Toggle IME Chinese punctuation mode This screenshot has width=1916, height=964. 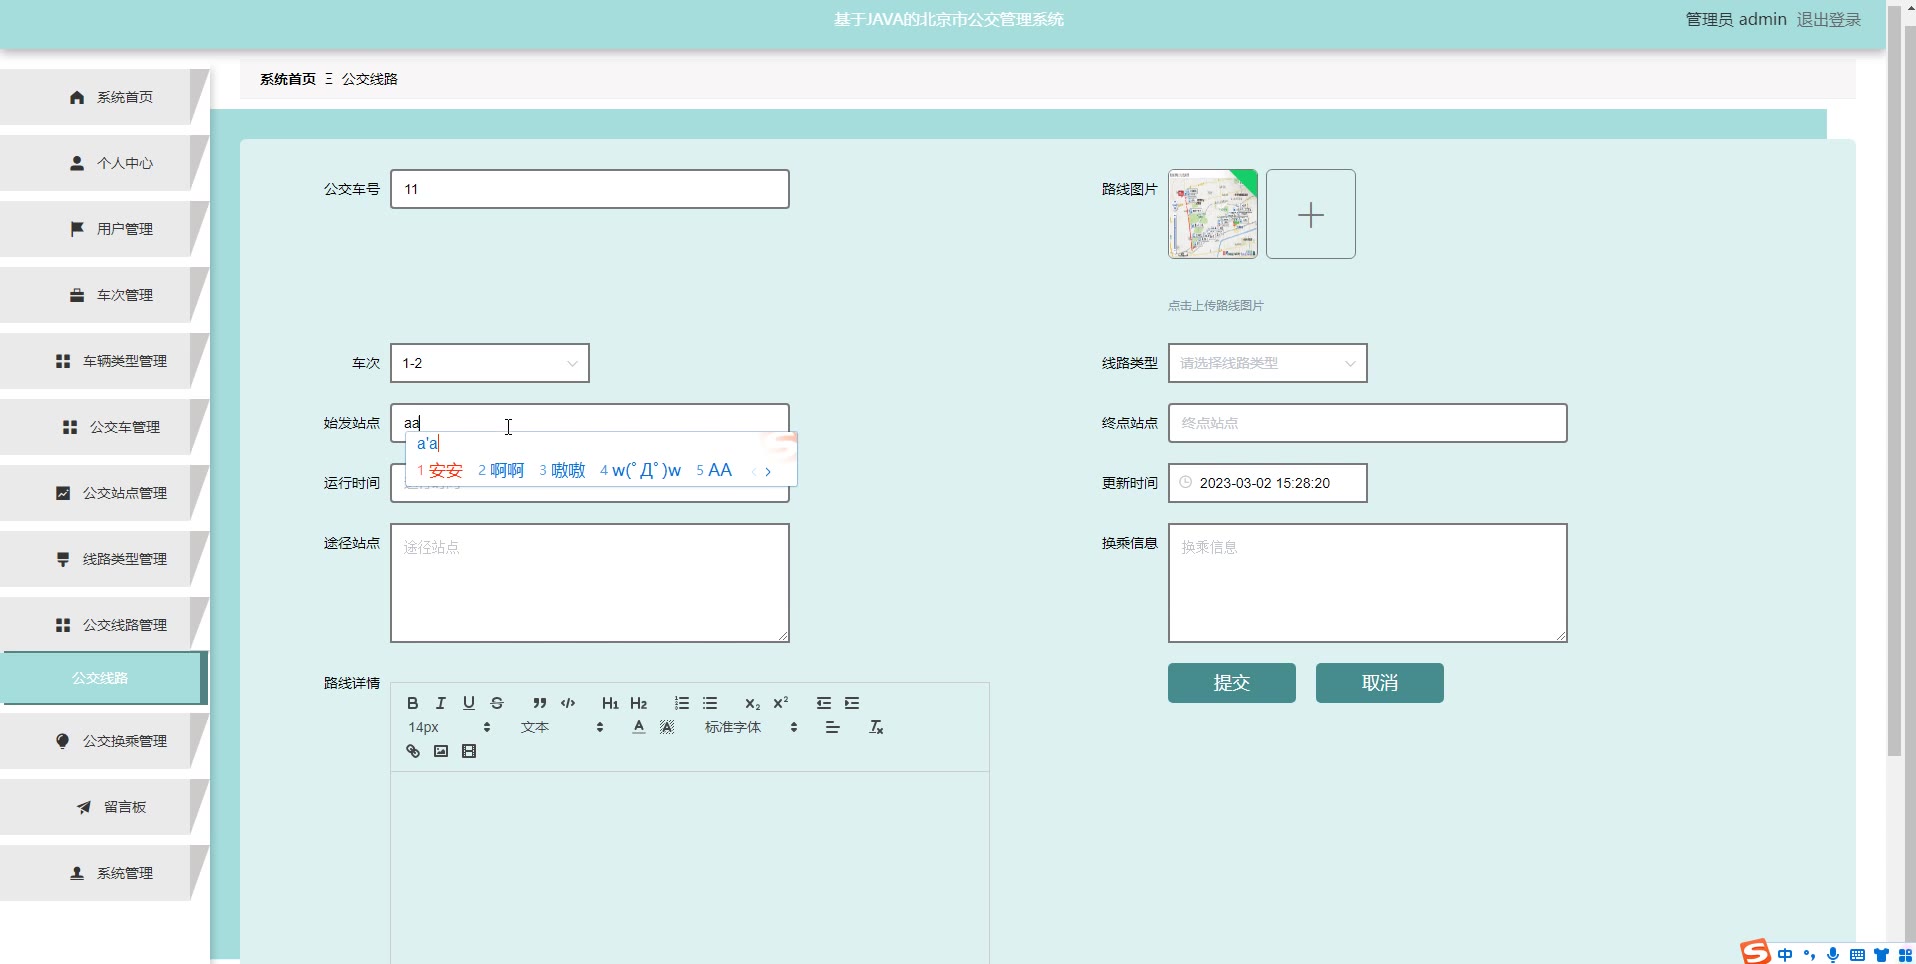(x=1809, y=955)
